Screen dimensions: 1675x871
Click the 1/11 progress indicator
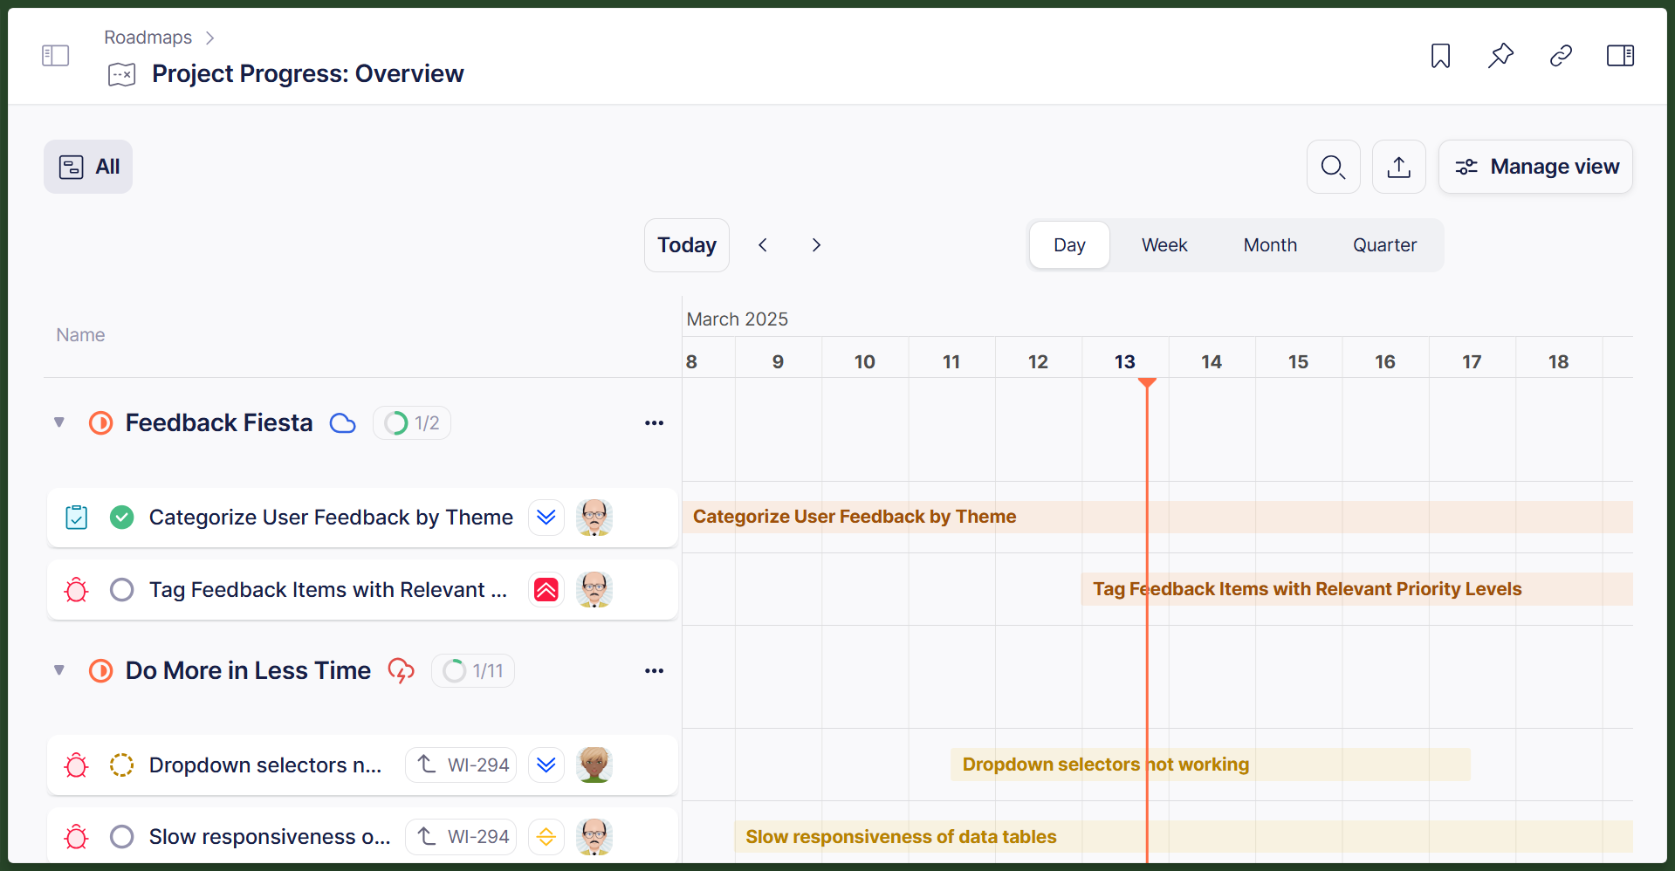tap(473, 671)
